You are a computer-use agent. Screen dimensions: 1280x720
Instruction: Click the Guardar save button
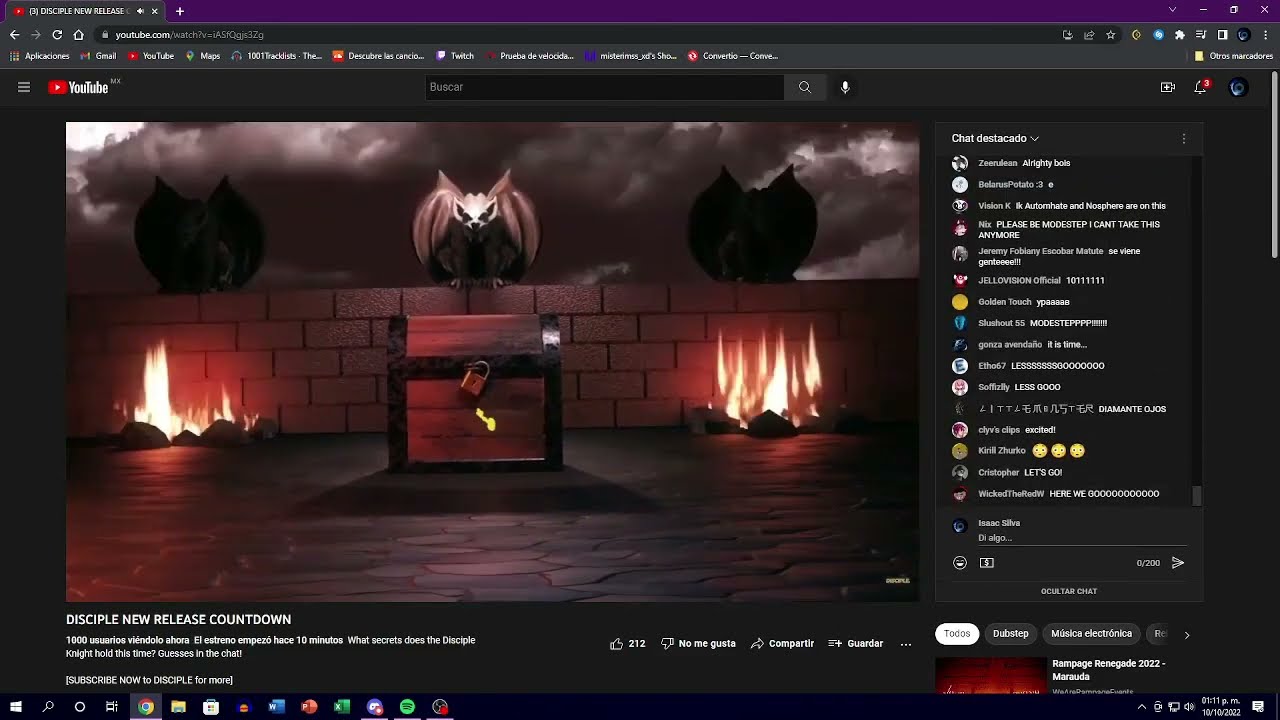pyautogui.click(x=856, y=644)
